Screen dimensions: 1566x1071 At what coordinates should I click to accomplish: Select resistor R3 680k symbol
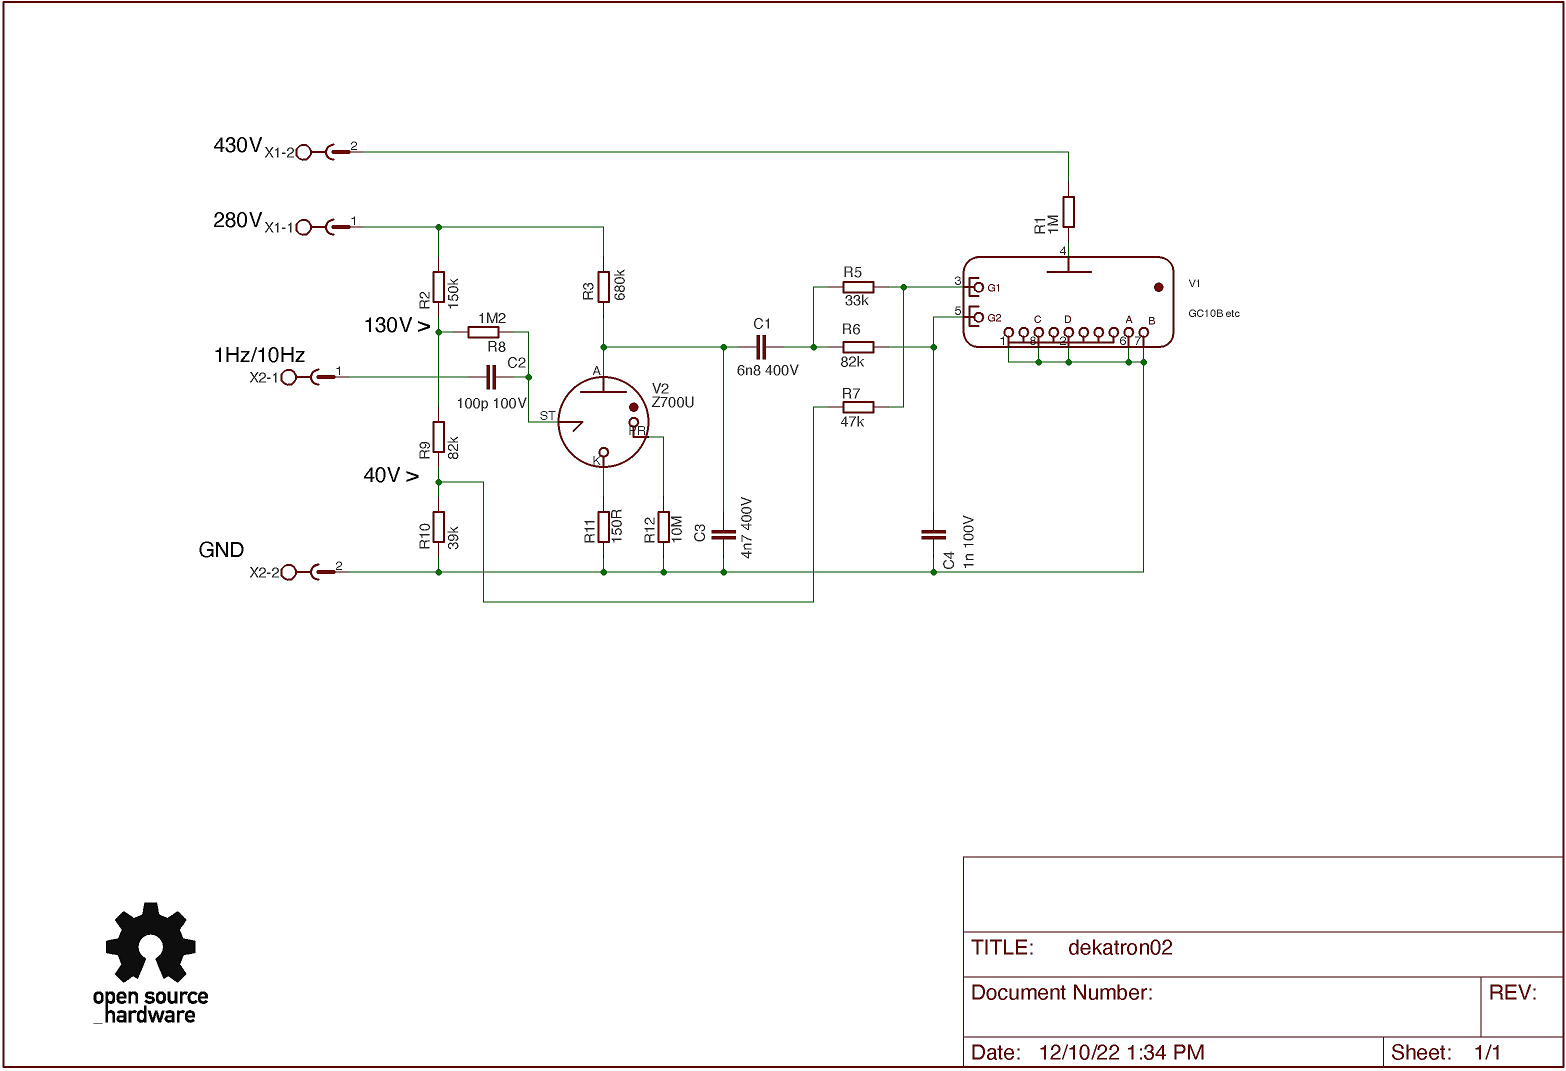[x=603, y=285]
